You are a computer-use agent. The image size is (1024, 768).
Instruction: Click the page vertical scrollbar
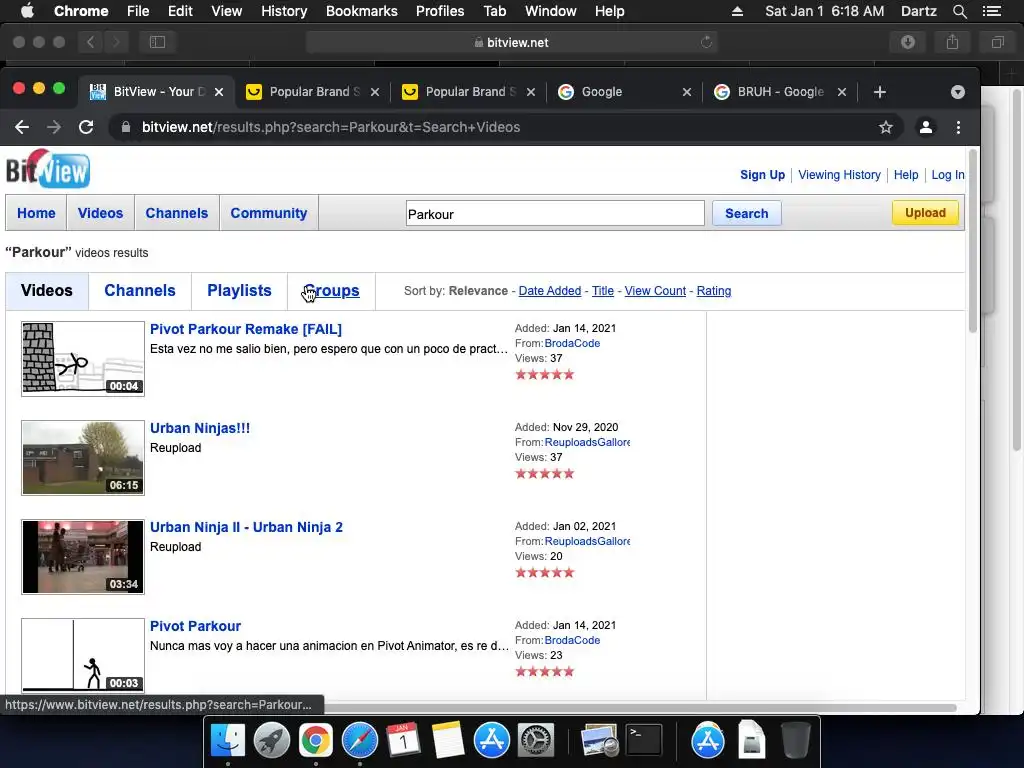pos(972,242)
